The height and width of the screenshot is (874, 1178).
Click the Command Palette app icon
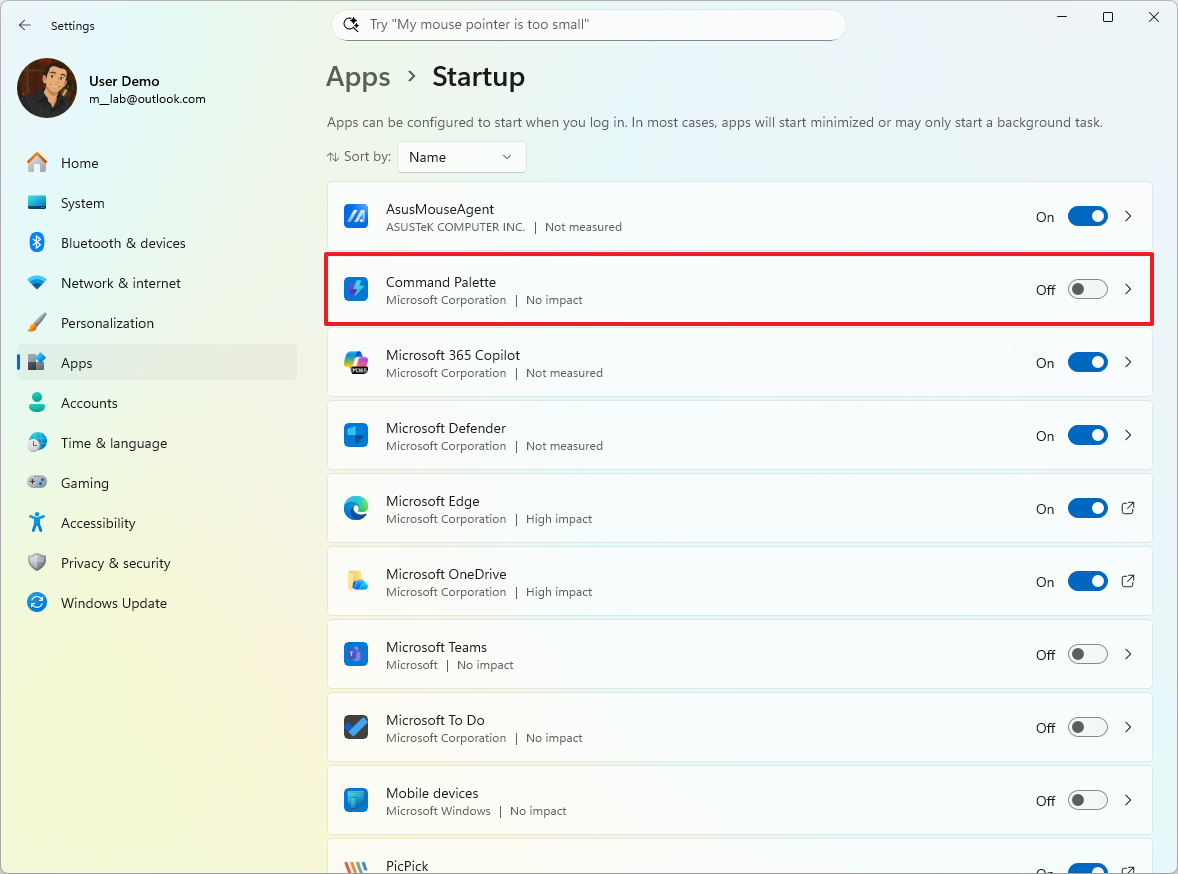[x=355, y=289]
